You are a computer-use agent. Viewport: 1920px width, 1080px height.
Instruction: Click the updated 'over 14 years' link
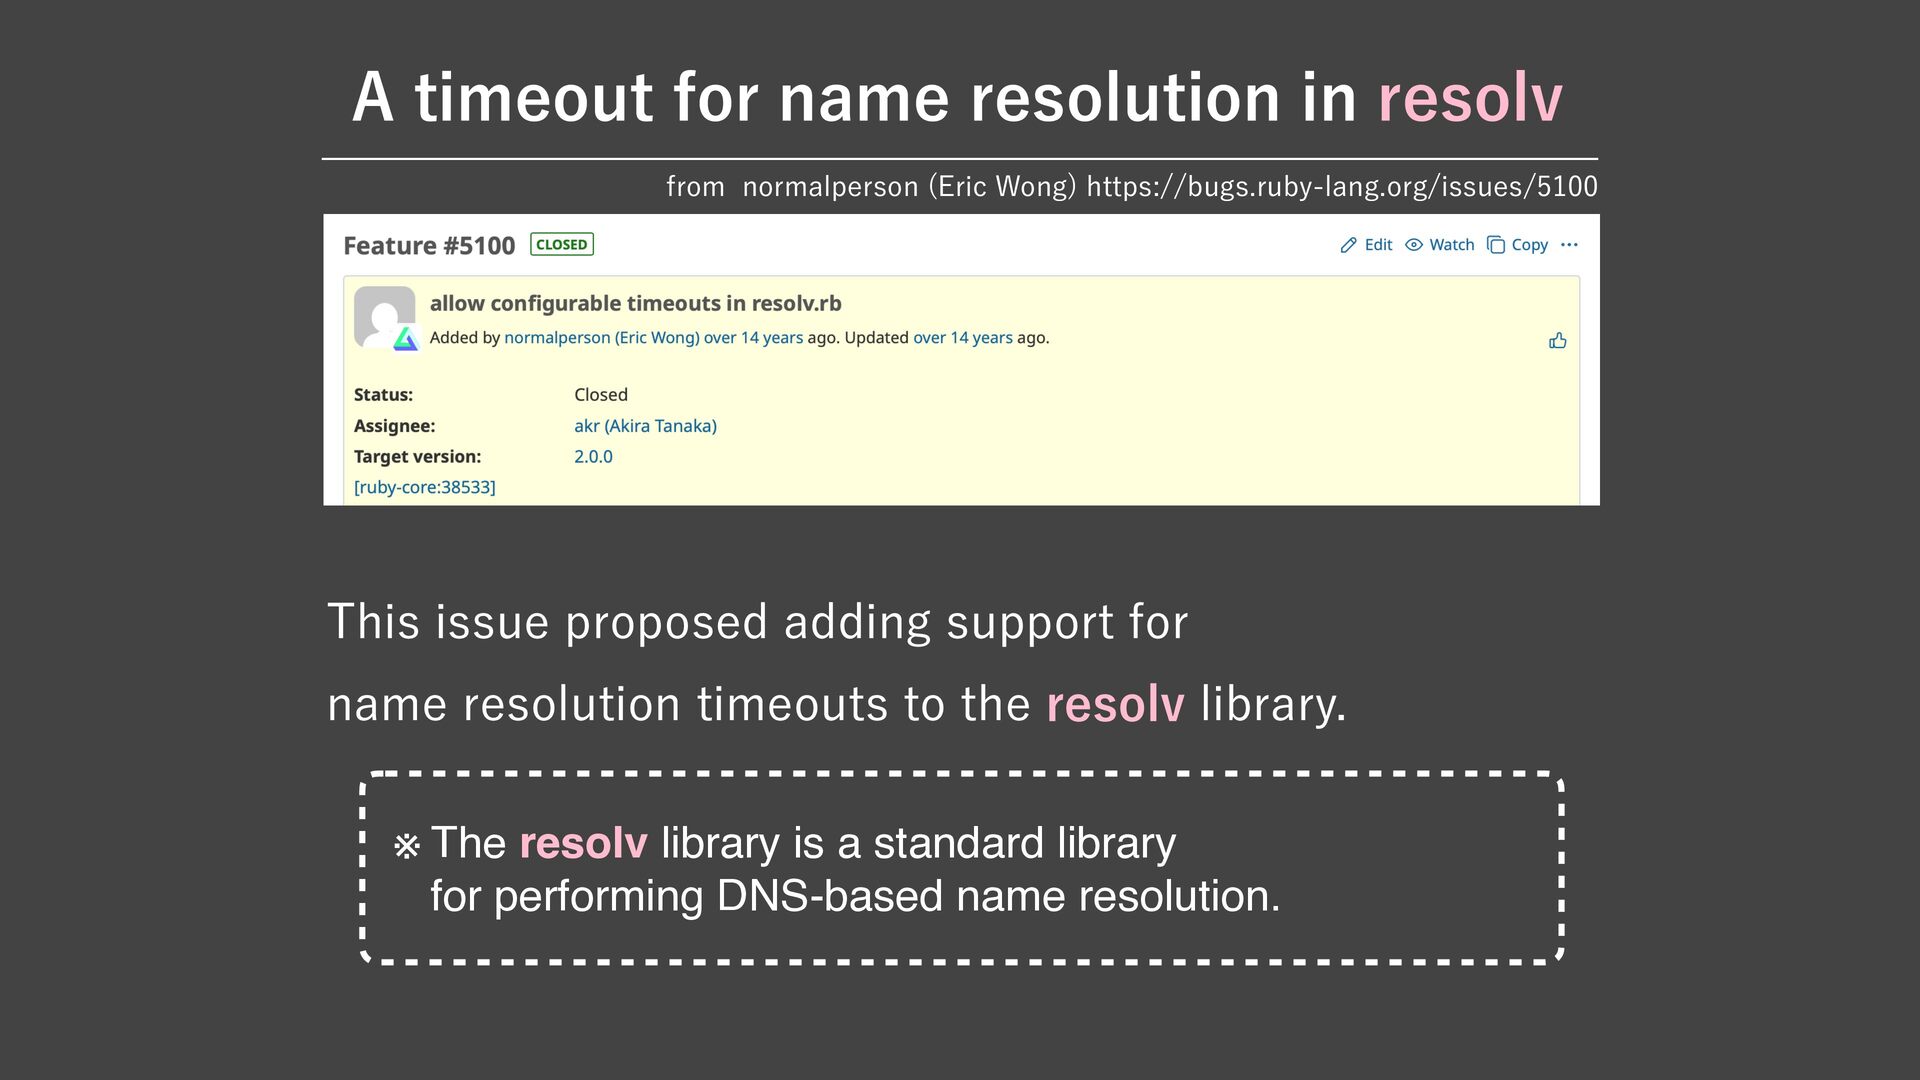coord(962,338)
